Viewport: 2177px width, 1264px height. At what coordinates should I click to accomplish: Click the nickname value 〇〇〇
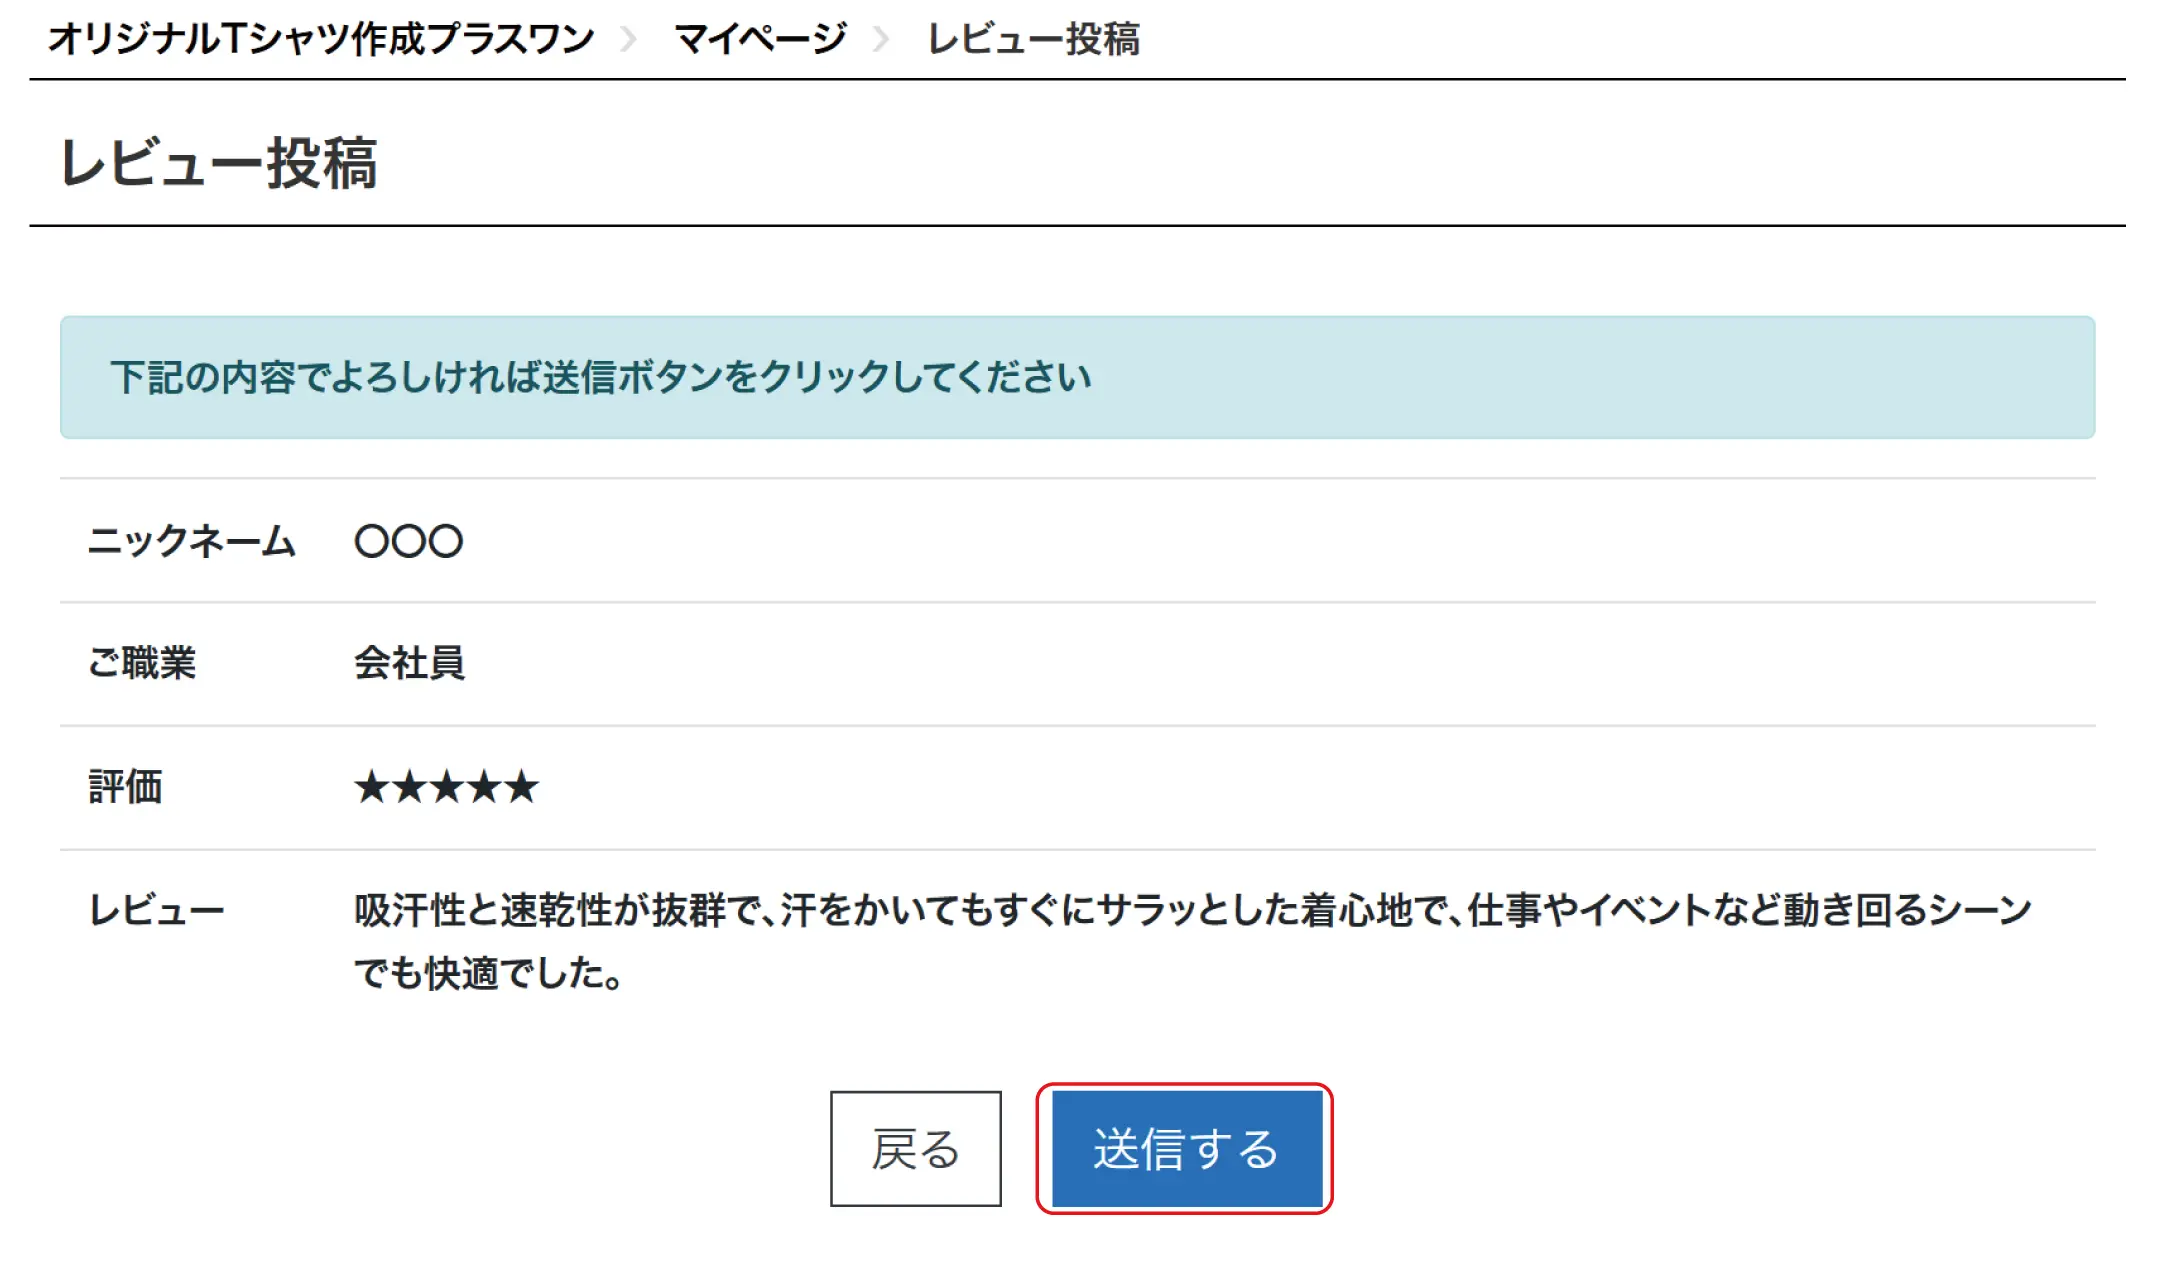point(409,541)
